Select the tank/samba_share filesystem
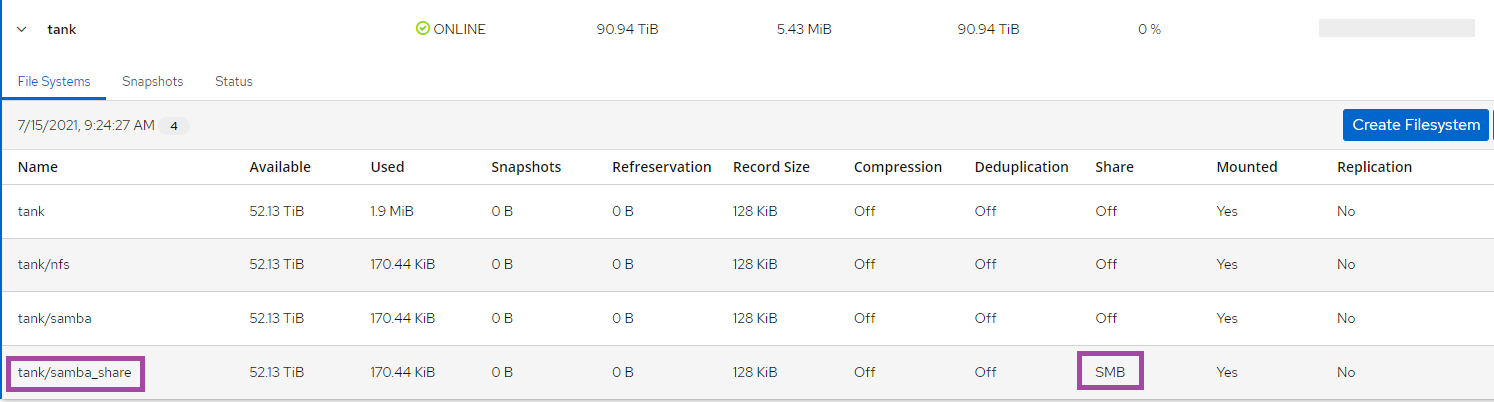Image resolution: width=1494 pixels, height=402 pixels. pos(74,373)
